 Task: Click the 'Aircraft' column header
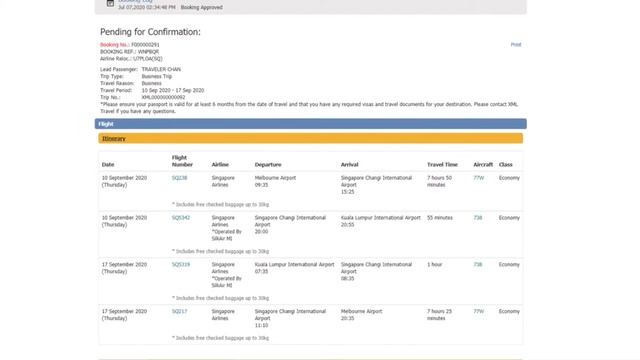pyautogui.click(x=483, y=165)
